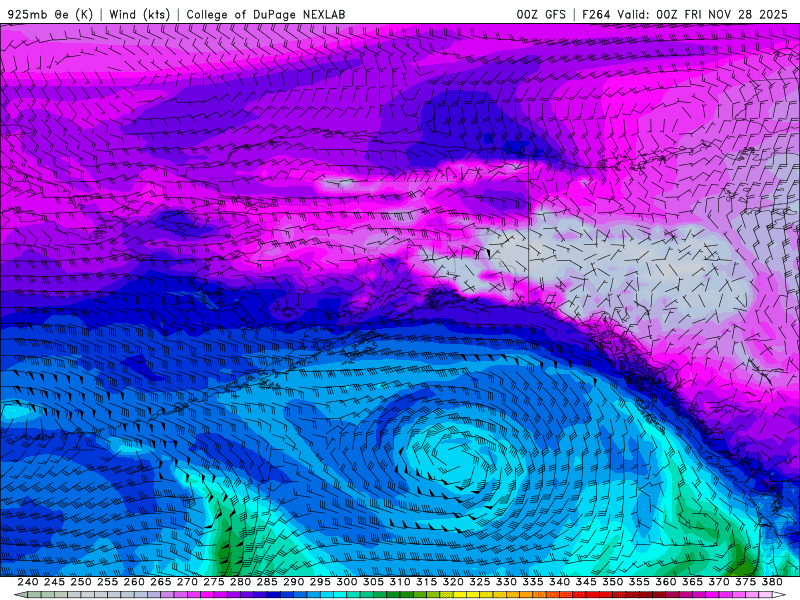Click the 345 value on the color scale

click(585, 582)
